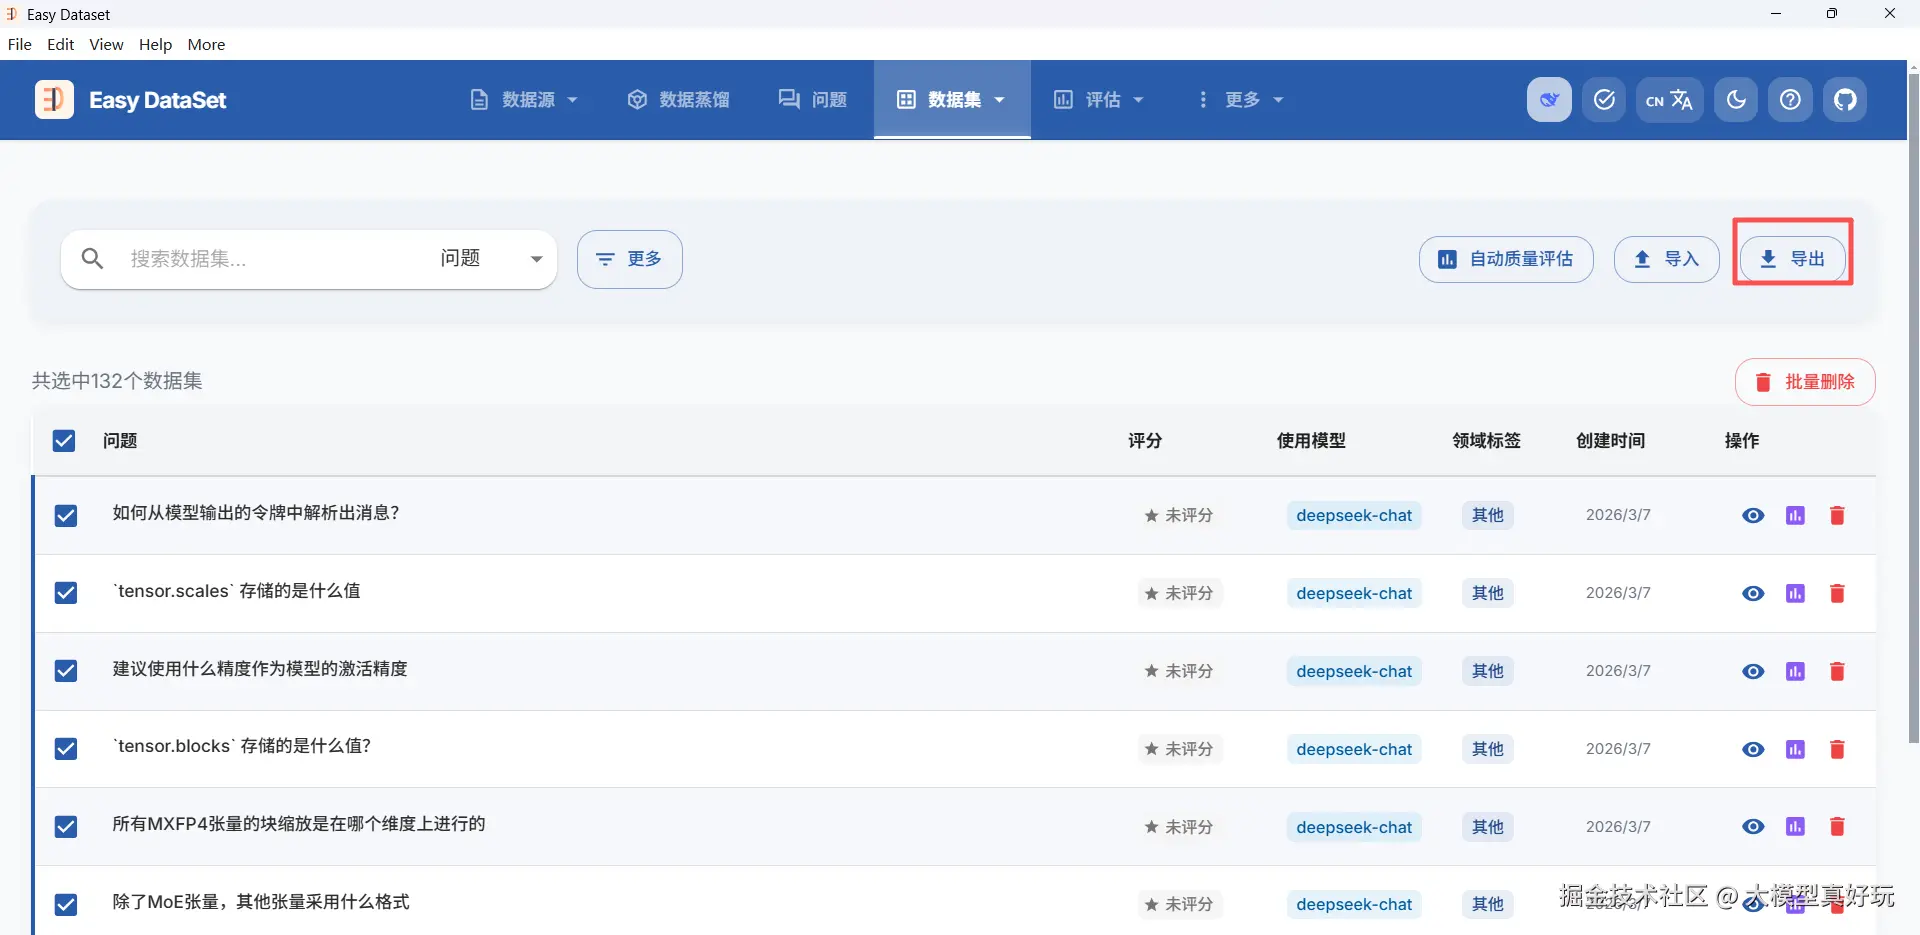Evaluate the '`tensor.scales` 存储的是什么值' row with chart icon
Image resolution: width=1920 pixels, height=935 pixels.
1796,594
